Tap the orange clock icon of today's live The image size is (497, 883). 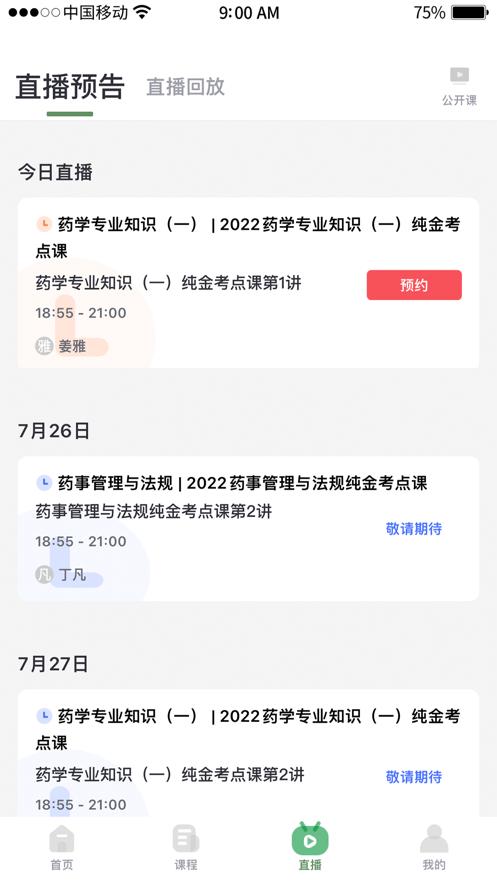point(44,224)
